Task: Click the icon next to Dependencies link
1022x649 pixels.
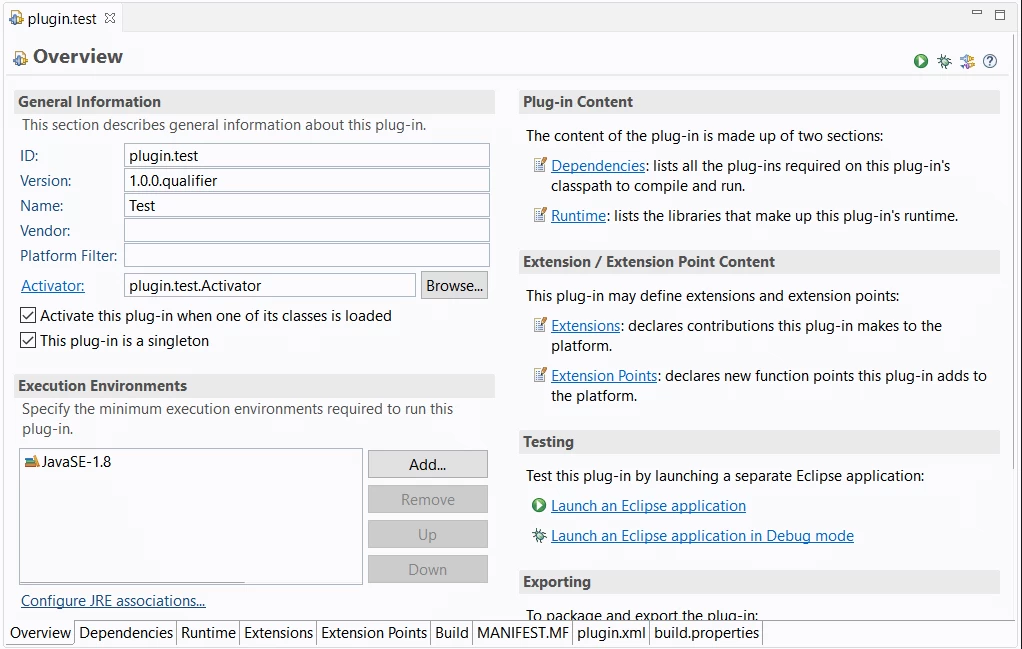Action: click(540, 165)
